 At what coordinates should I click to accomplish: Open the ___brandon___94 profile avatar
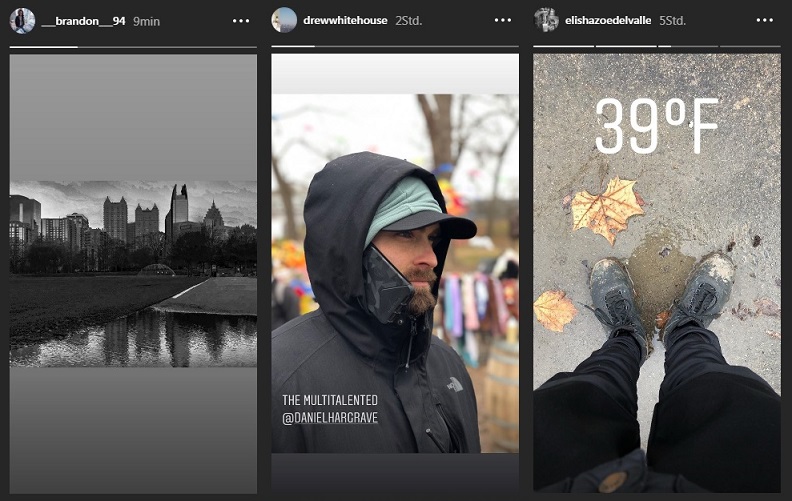pos(22,21)
